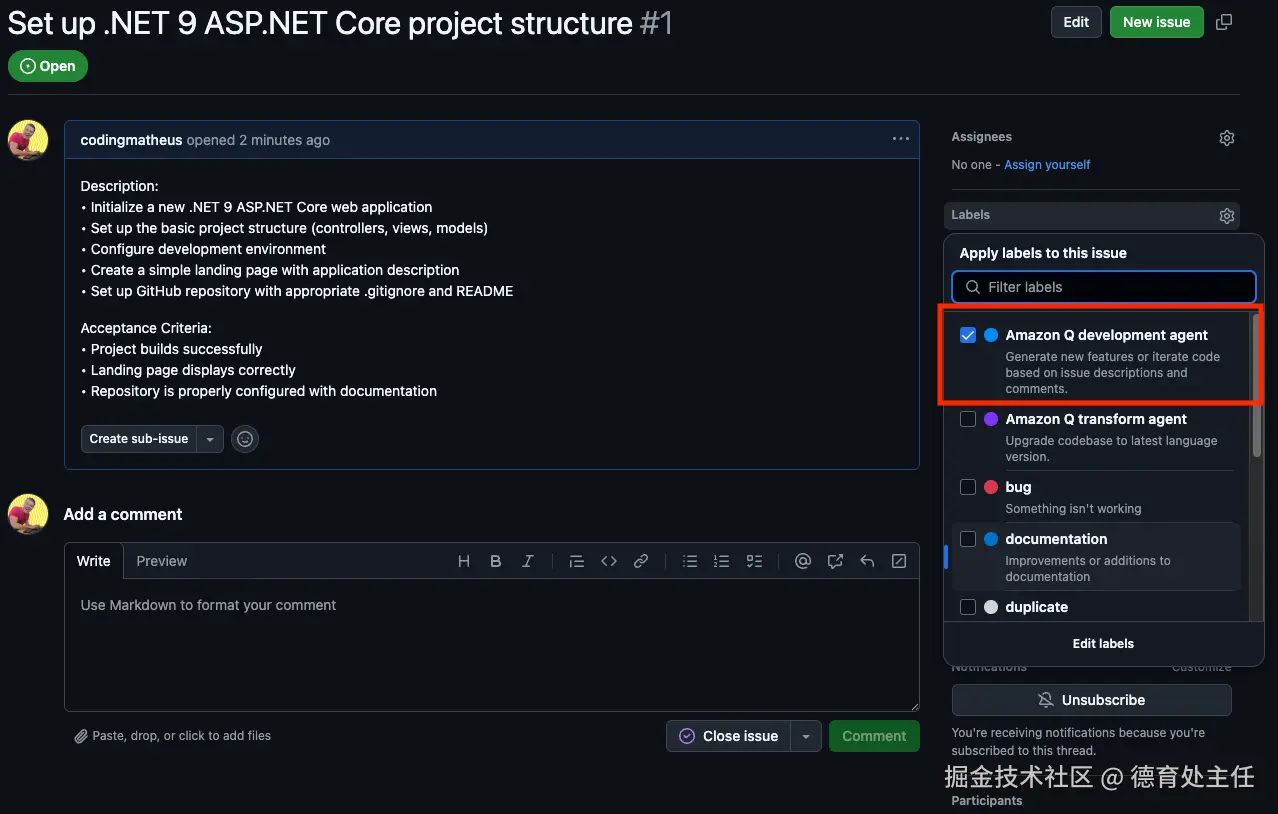Image resolution: width=1278 pixels, height=814 pixels.
Task: Click the heading format icon
Action: [464, 561]
